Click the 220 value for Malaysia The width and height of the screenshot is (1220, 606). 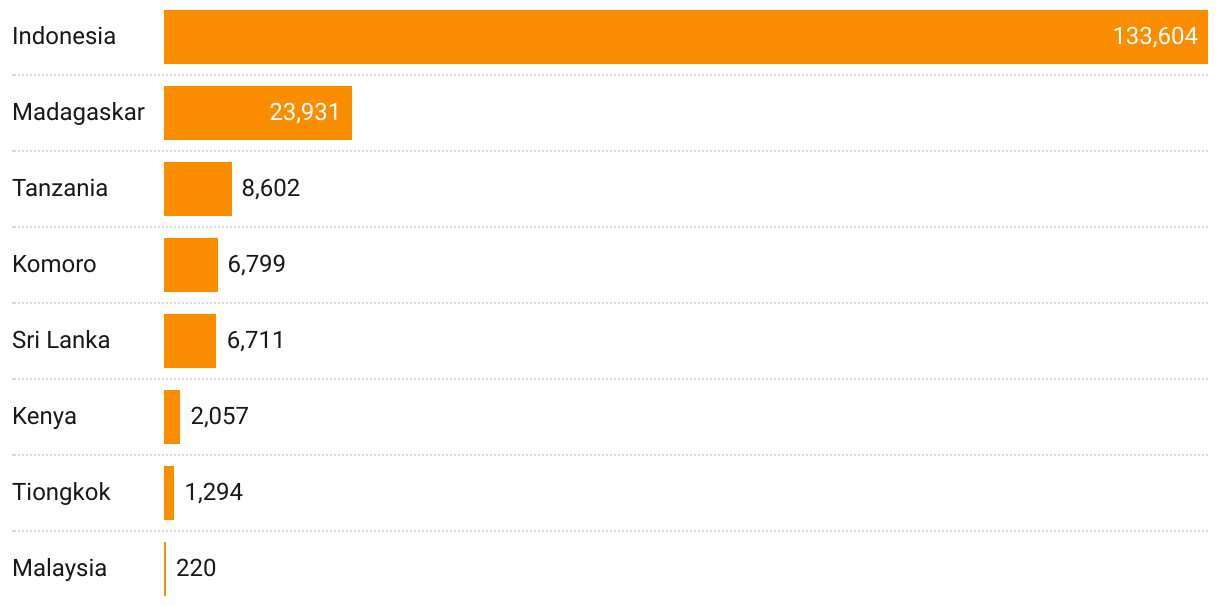click(196, 568)
